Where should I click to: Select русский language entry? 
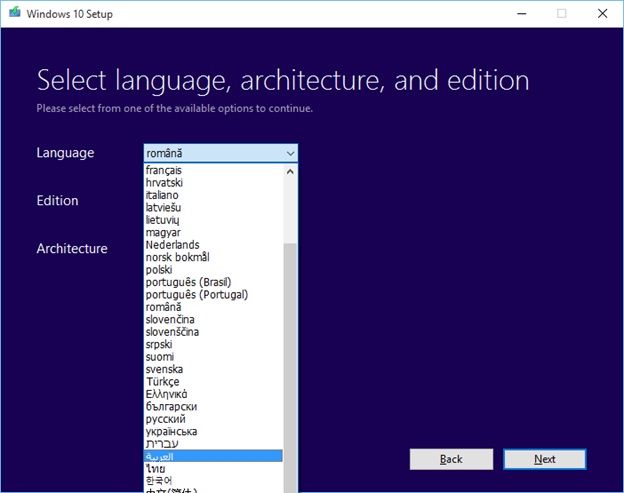tap(213, 419)
